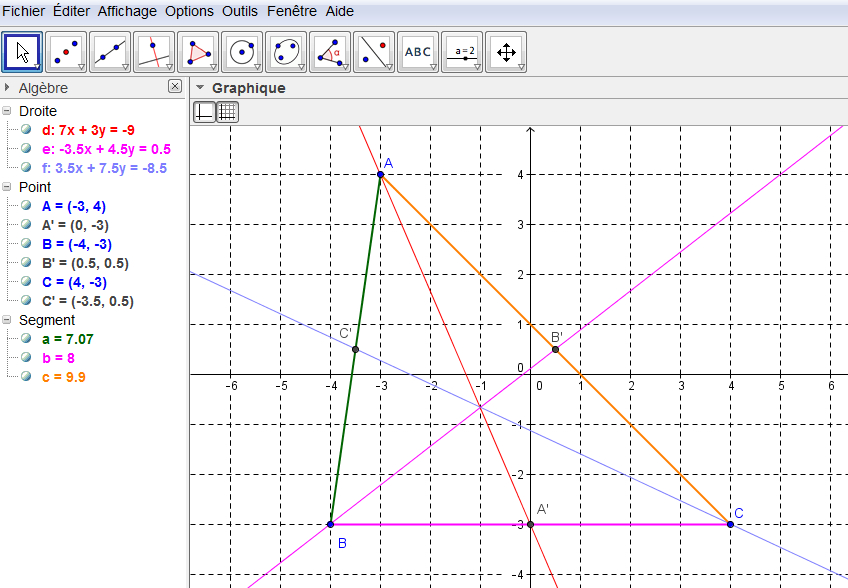Collapse the Segment tree group
Screen dimensions: 848x588
click(8, 320)
